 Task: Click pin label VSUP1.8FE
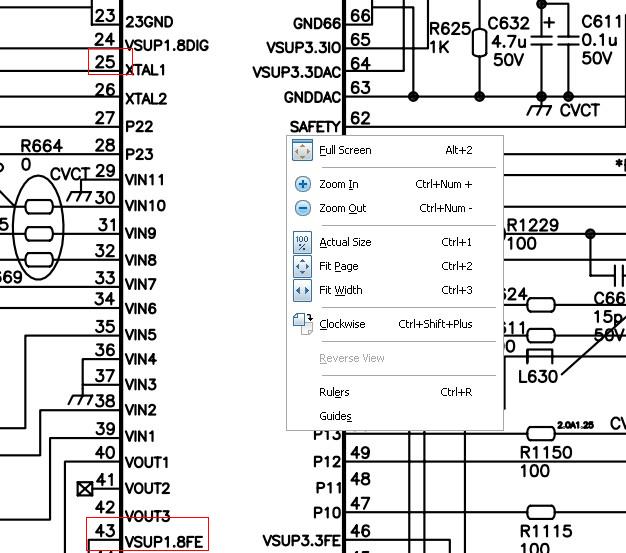click(164, 542)
